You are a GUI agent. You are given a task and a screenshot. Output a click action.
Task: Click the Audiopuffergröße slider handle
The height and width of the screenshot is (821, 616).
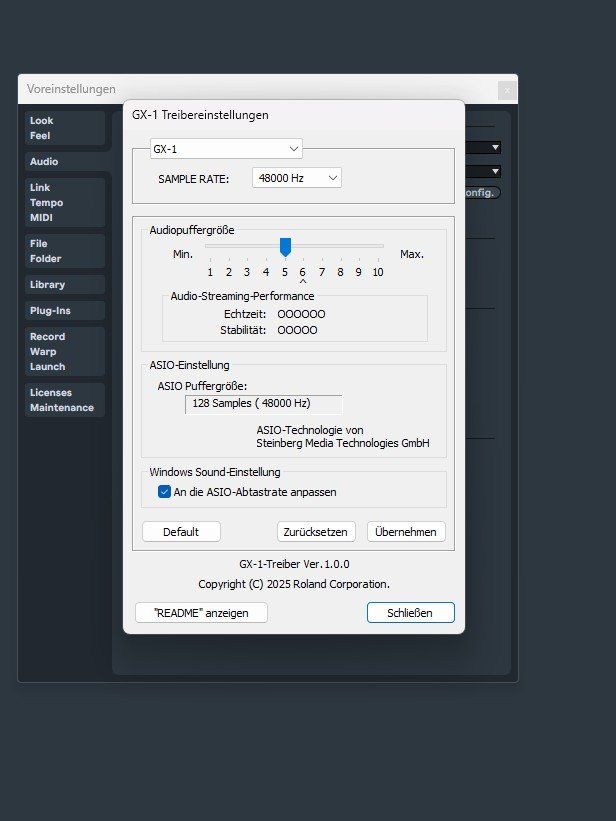point(285,246)
